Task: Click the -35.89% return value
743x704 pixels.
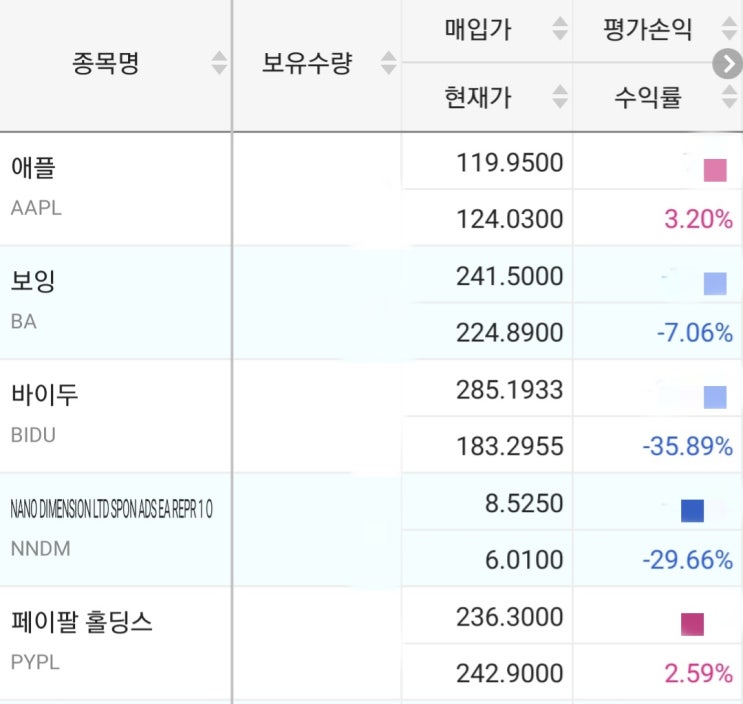Action: coord(688,446)
